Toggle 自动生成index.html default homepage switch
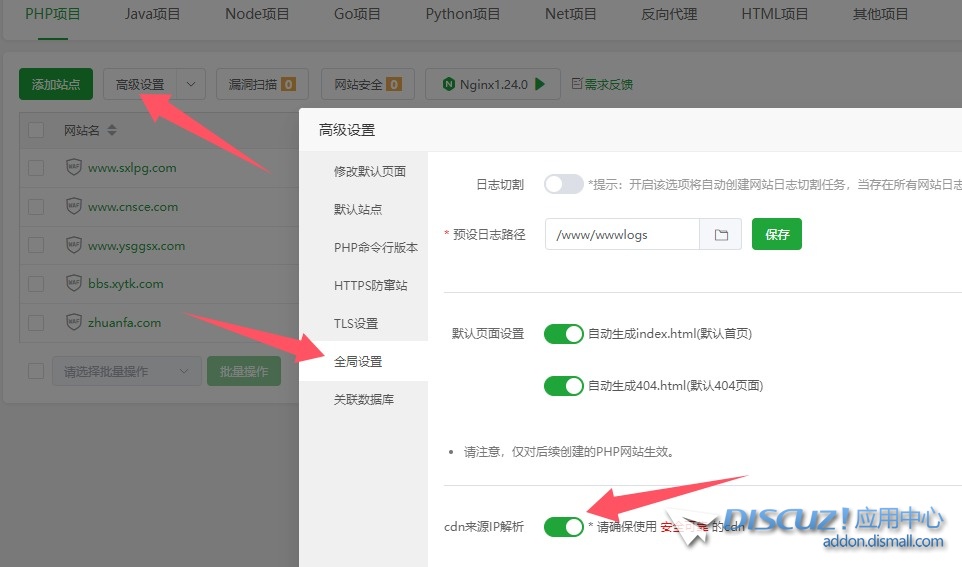 coord(563,334)
